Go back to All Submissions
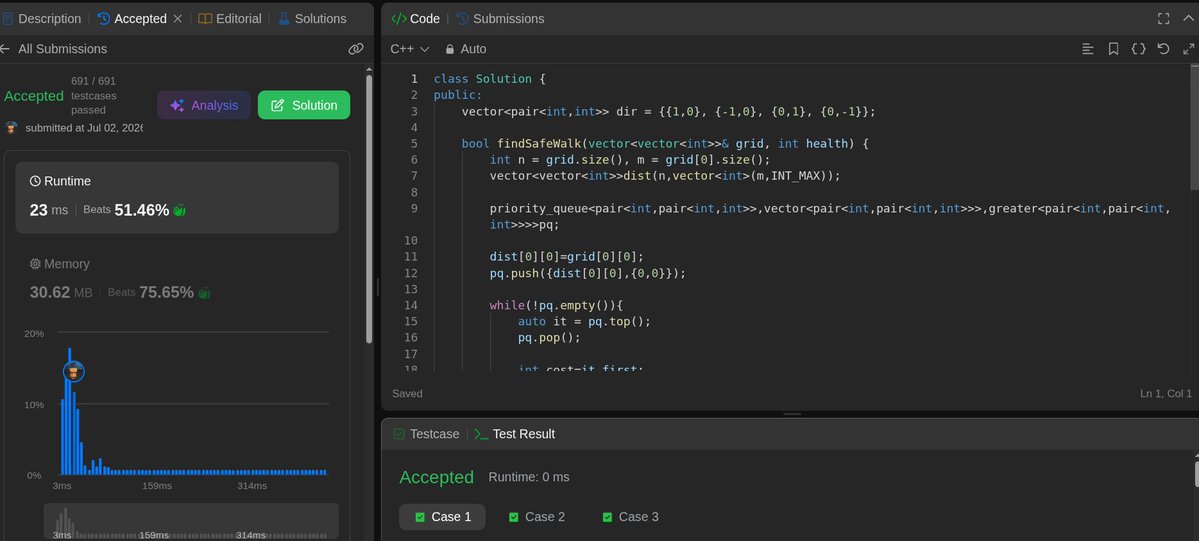The width and height of the screenshot is (1199, 541). click(x=54, y=49)
